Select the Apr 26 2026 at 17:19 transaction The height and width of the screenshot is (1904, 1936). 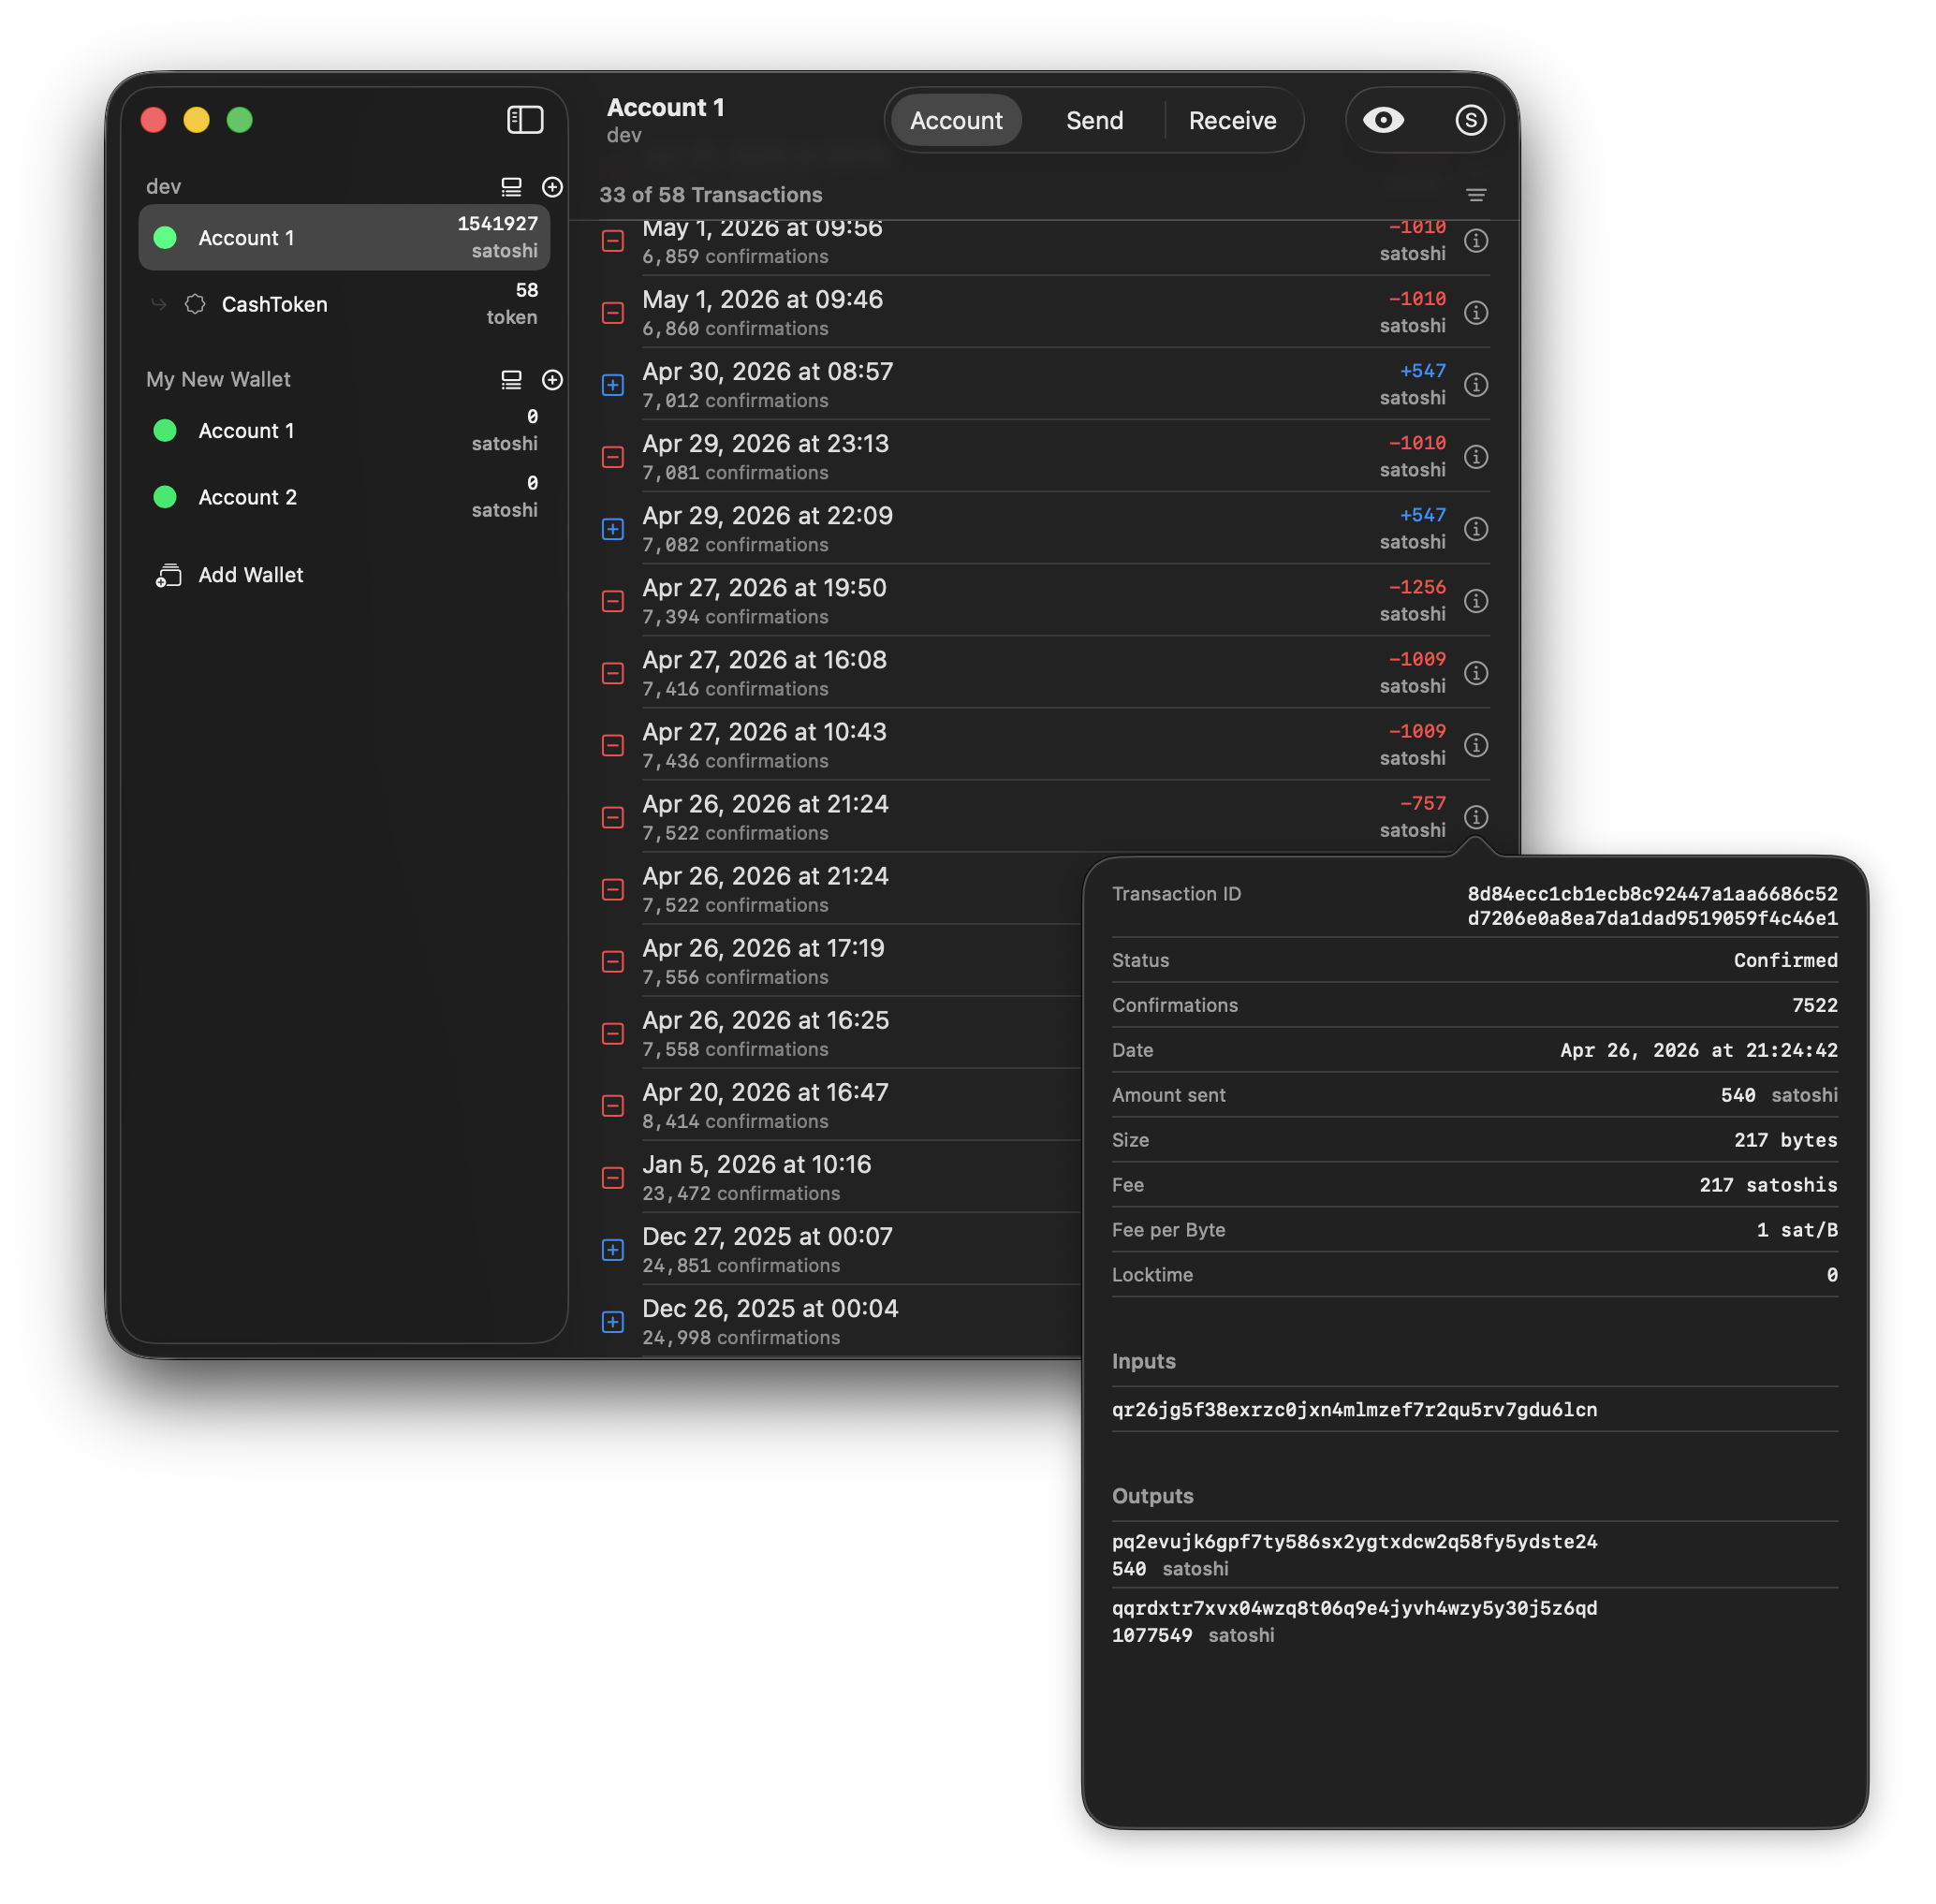840,961
